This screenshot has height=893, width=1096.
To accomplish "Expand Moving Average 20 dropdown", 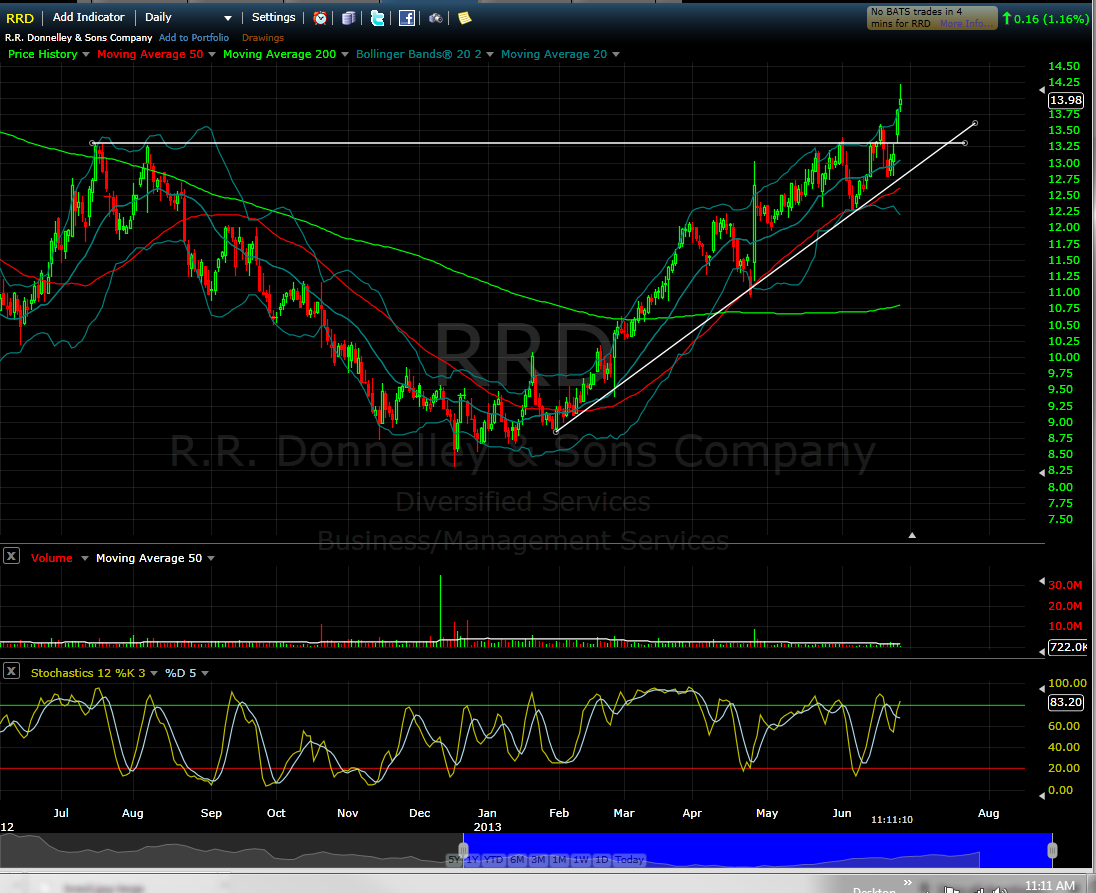I will [x=616, y=55].
